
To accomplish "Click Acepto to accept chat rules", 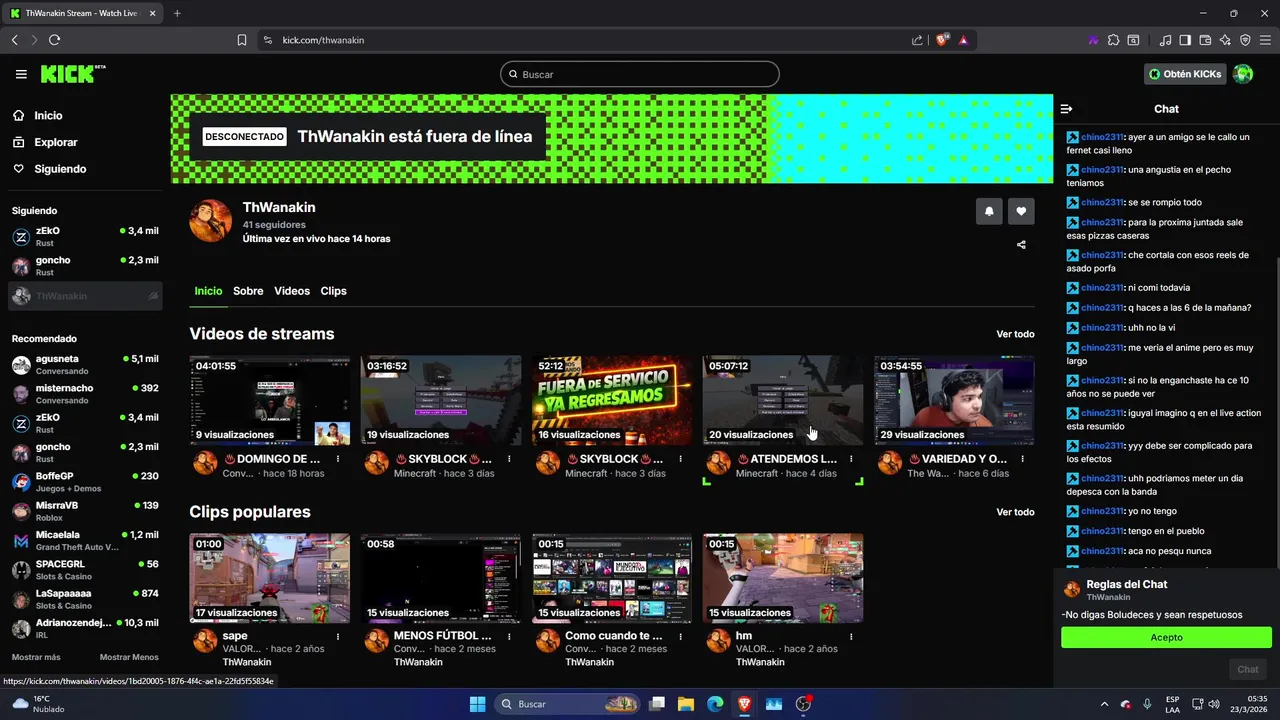I will coord(1166,637).
